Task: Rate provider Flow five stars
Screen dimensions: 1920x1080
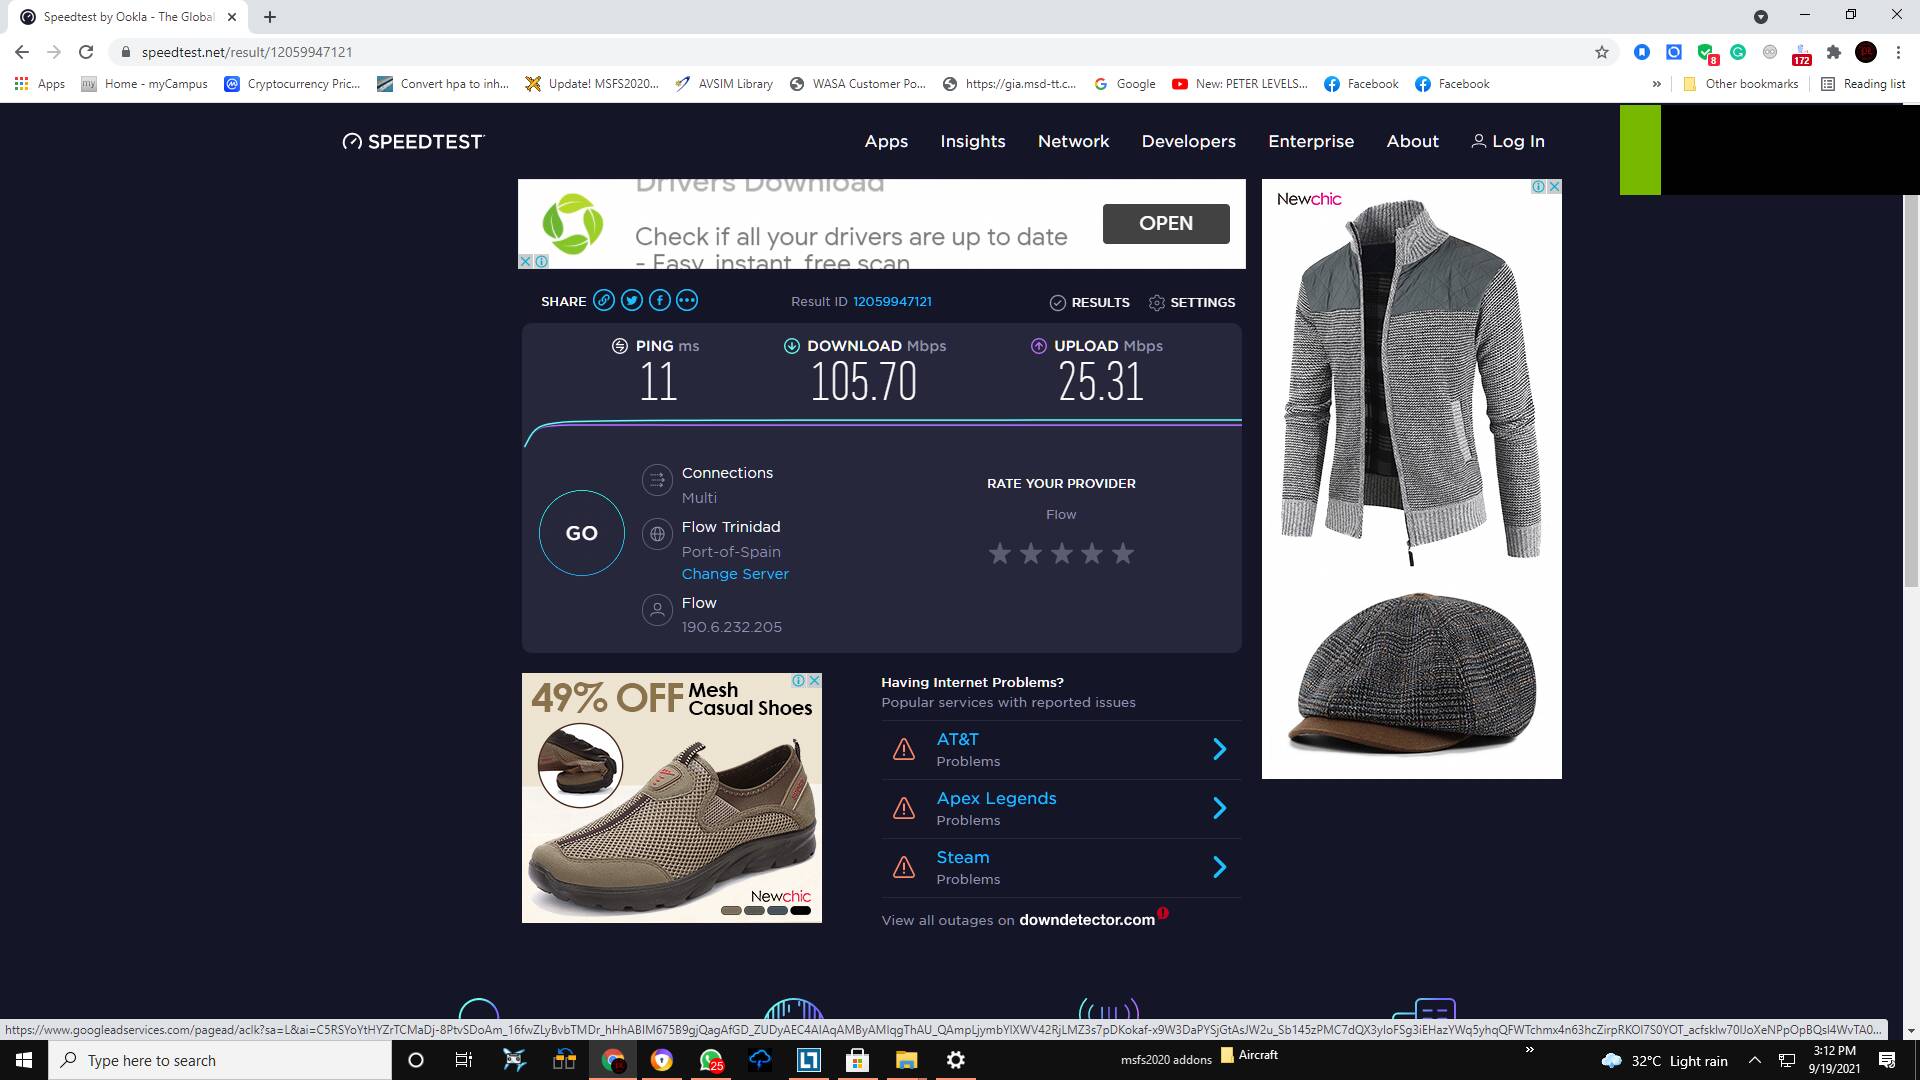Action: click(1123, 553)
